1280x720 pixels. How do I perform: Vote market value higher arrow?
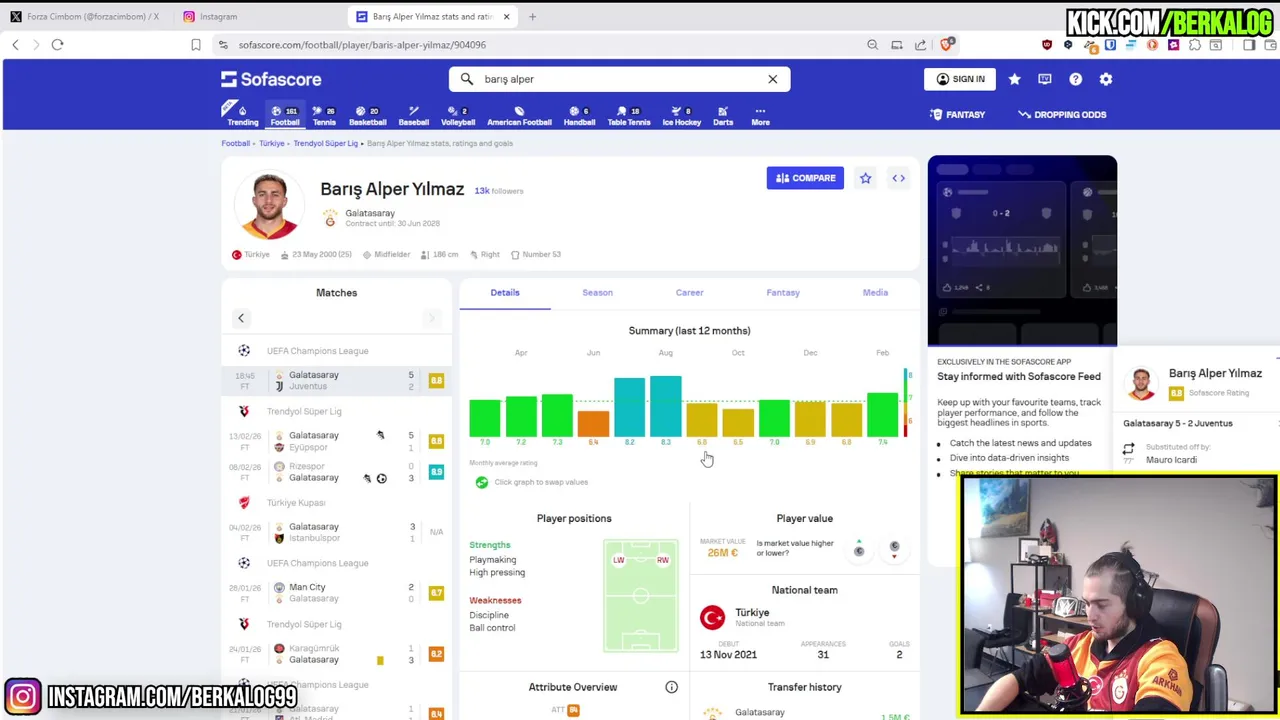[859, 549]
